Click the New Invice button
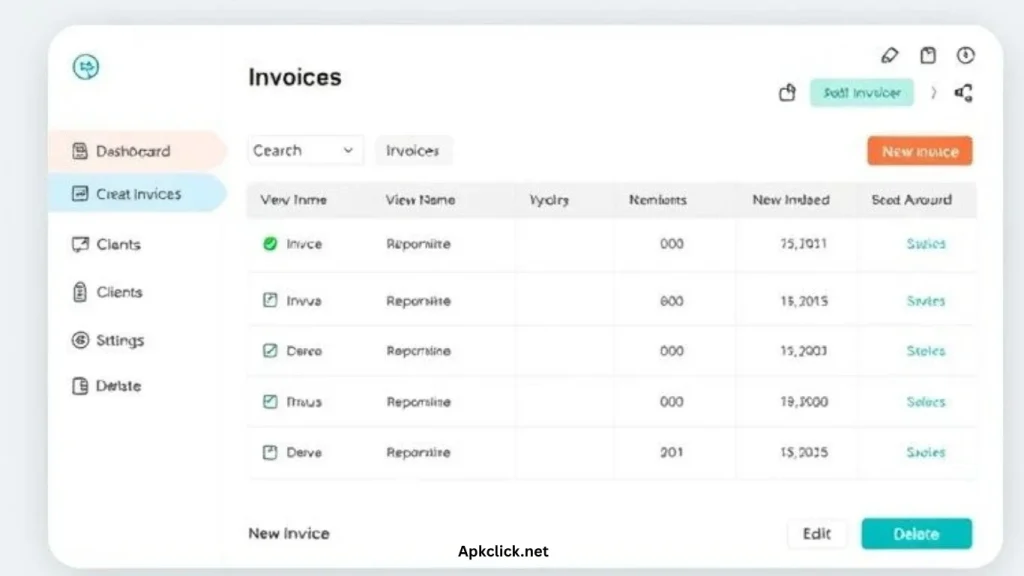The height and width of the screenshot is (576, 1024). point(919,150)
